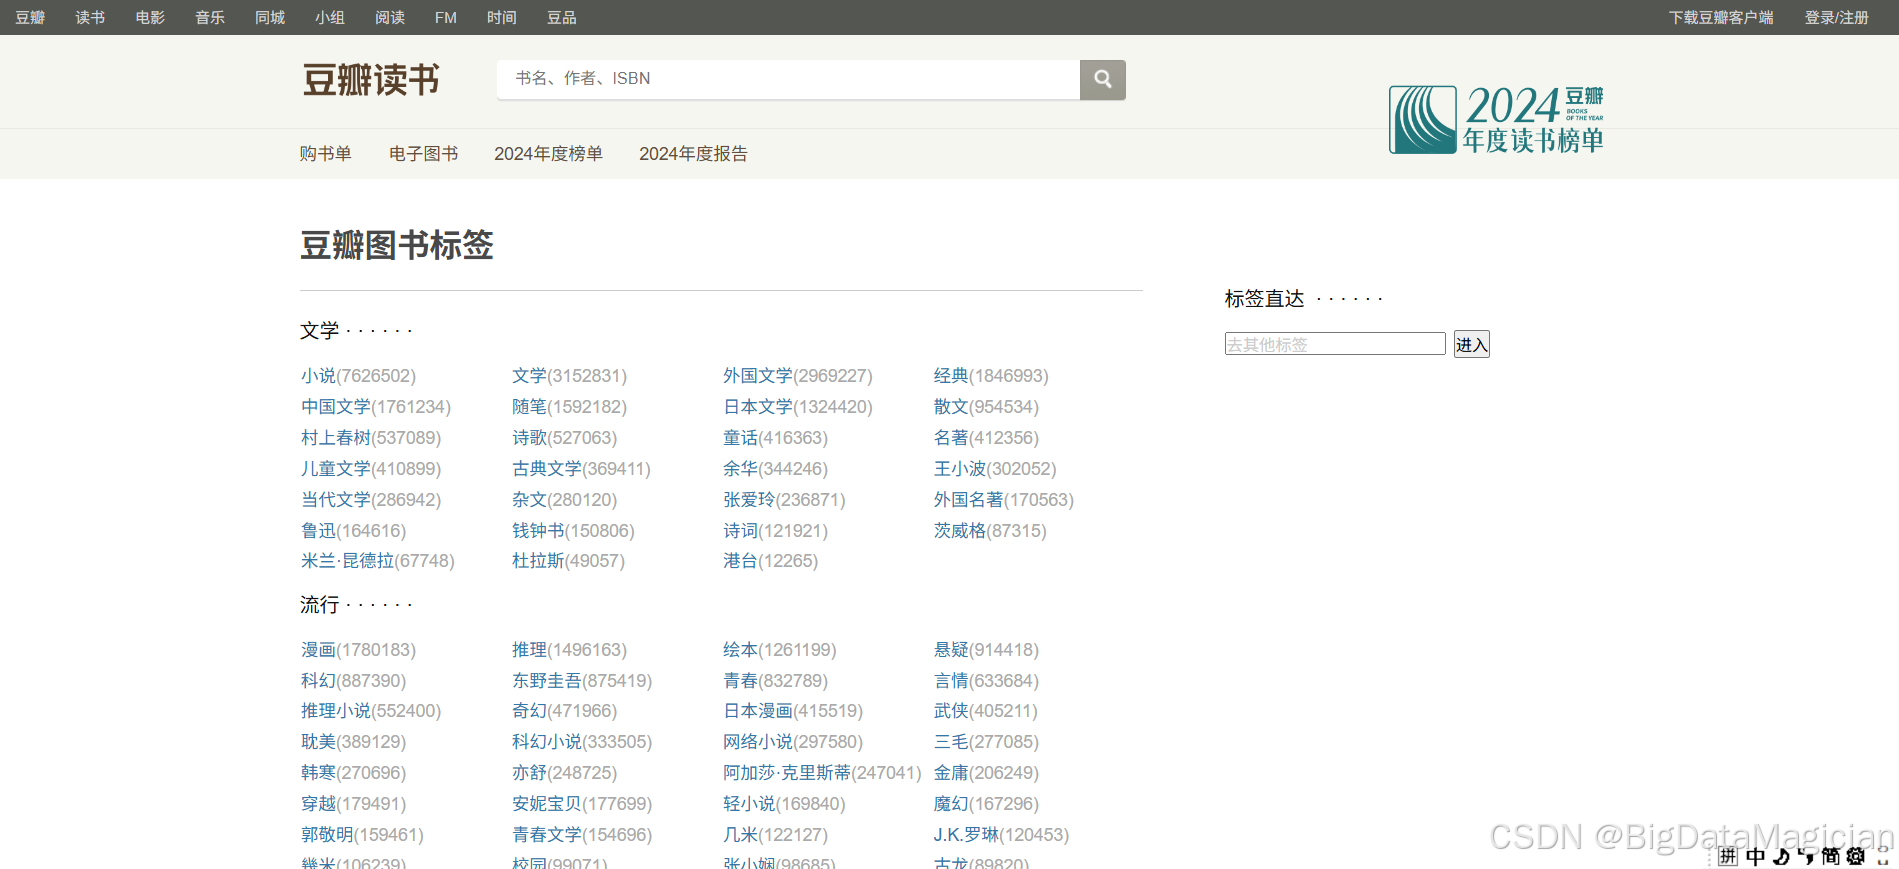This screenshot has height=869, width=1899.
Task: Open the 米兰·昆德拉 tag link
Action: [348, 561]
